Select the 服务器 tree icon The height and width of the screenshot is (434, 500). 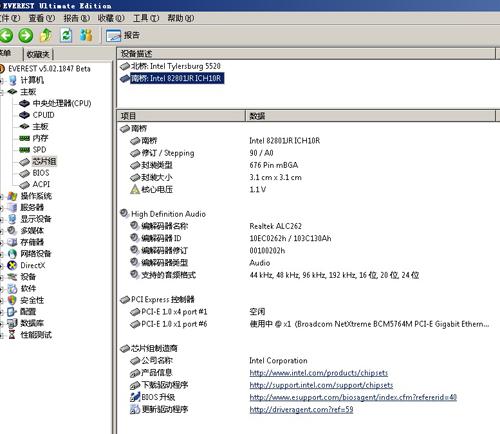pos(13,208)
